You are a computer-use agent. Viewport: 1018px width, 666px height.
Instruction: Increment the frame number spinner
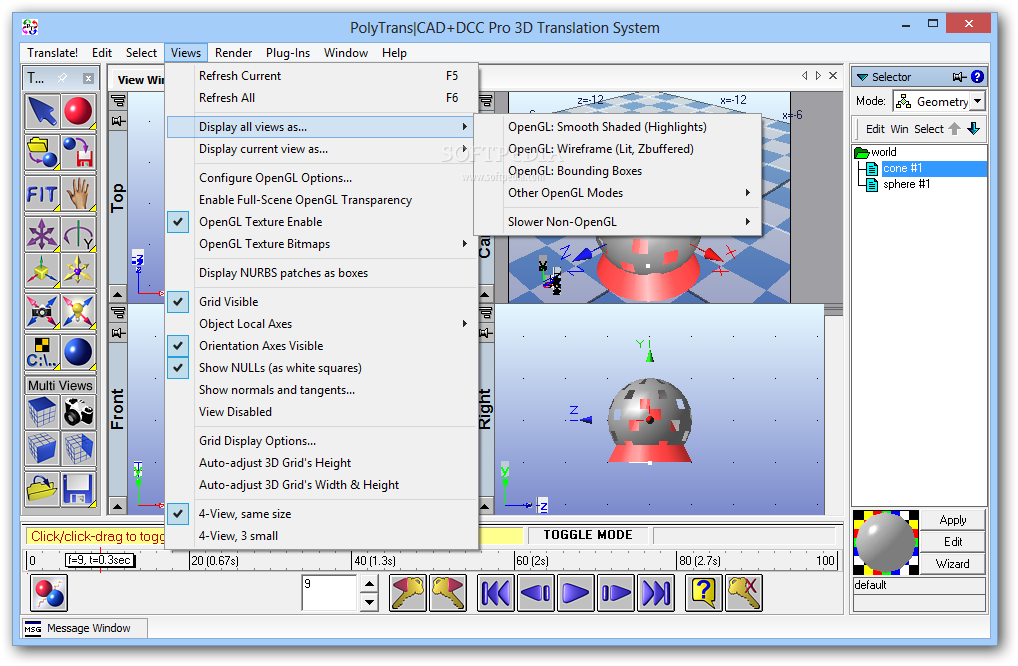click(x=369, y=584)
